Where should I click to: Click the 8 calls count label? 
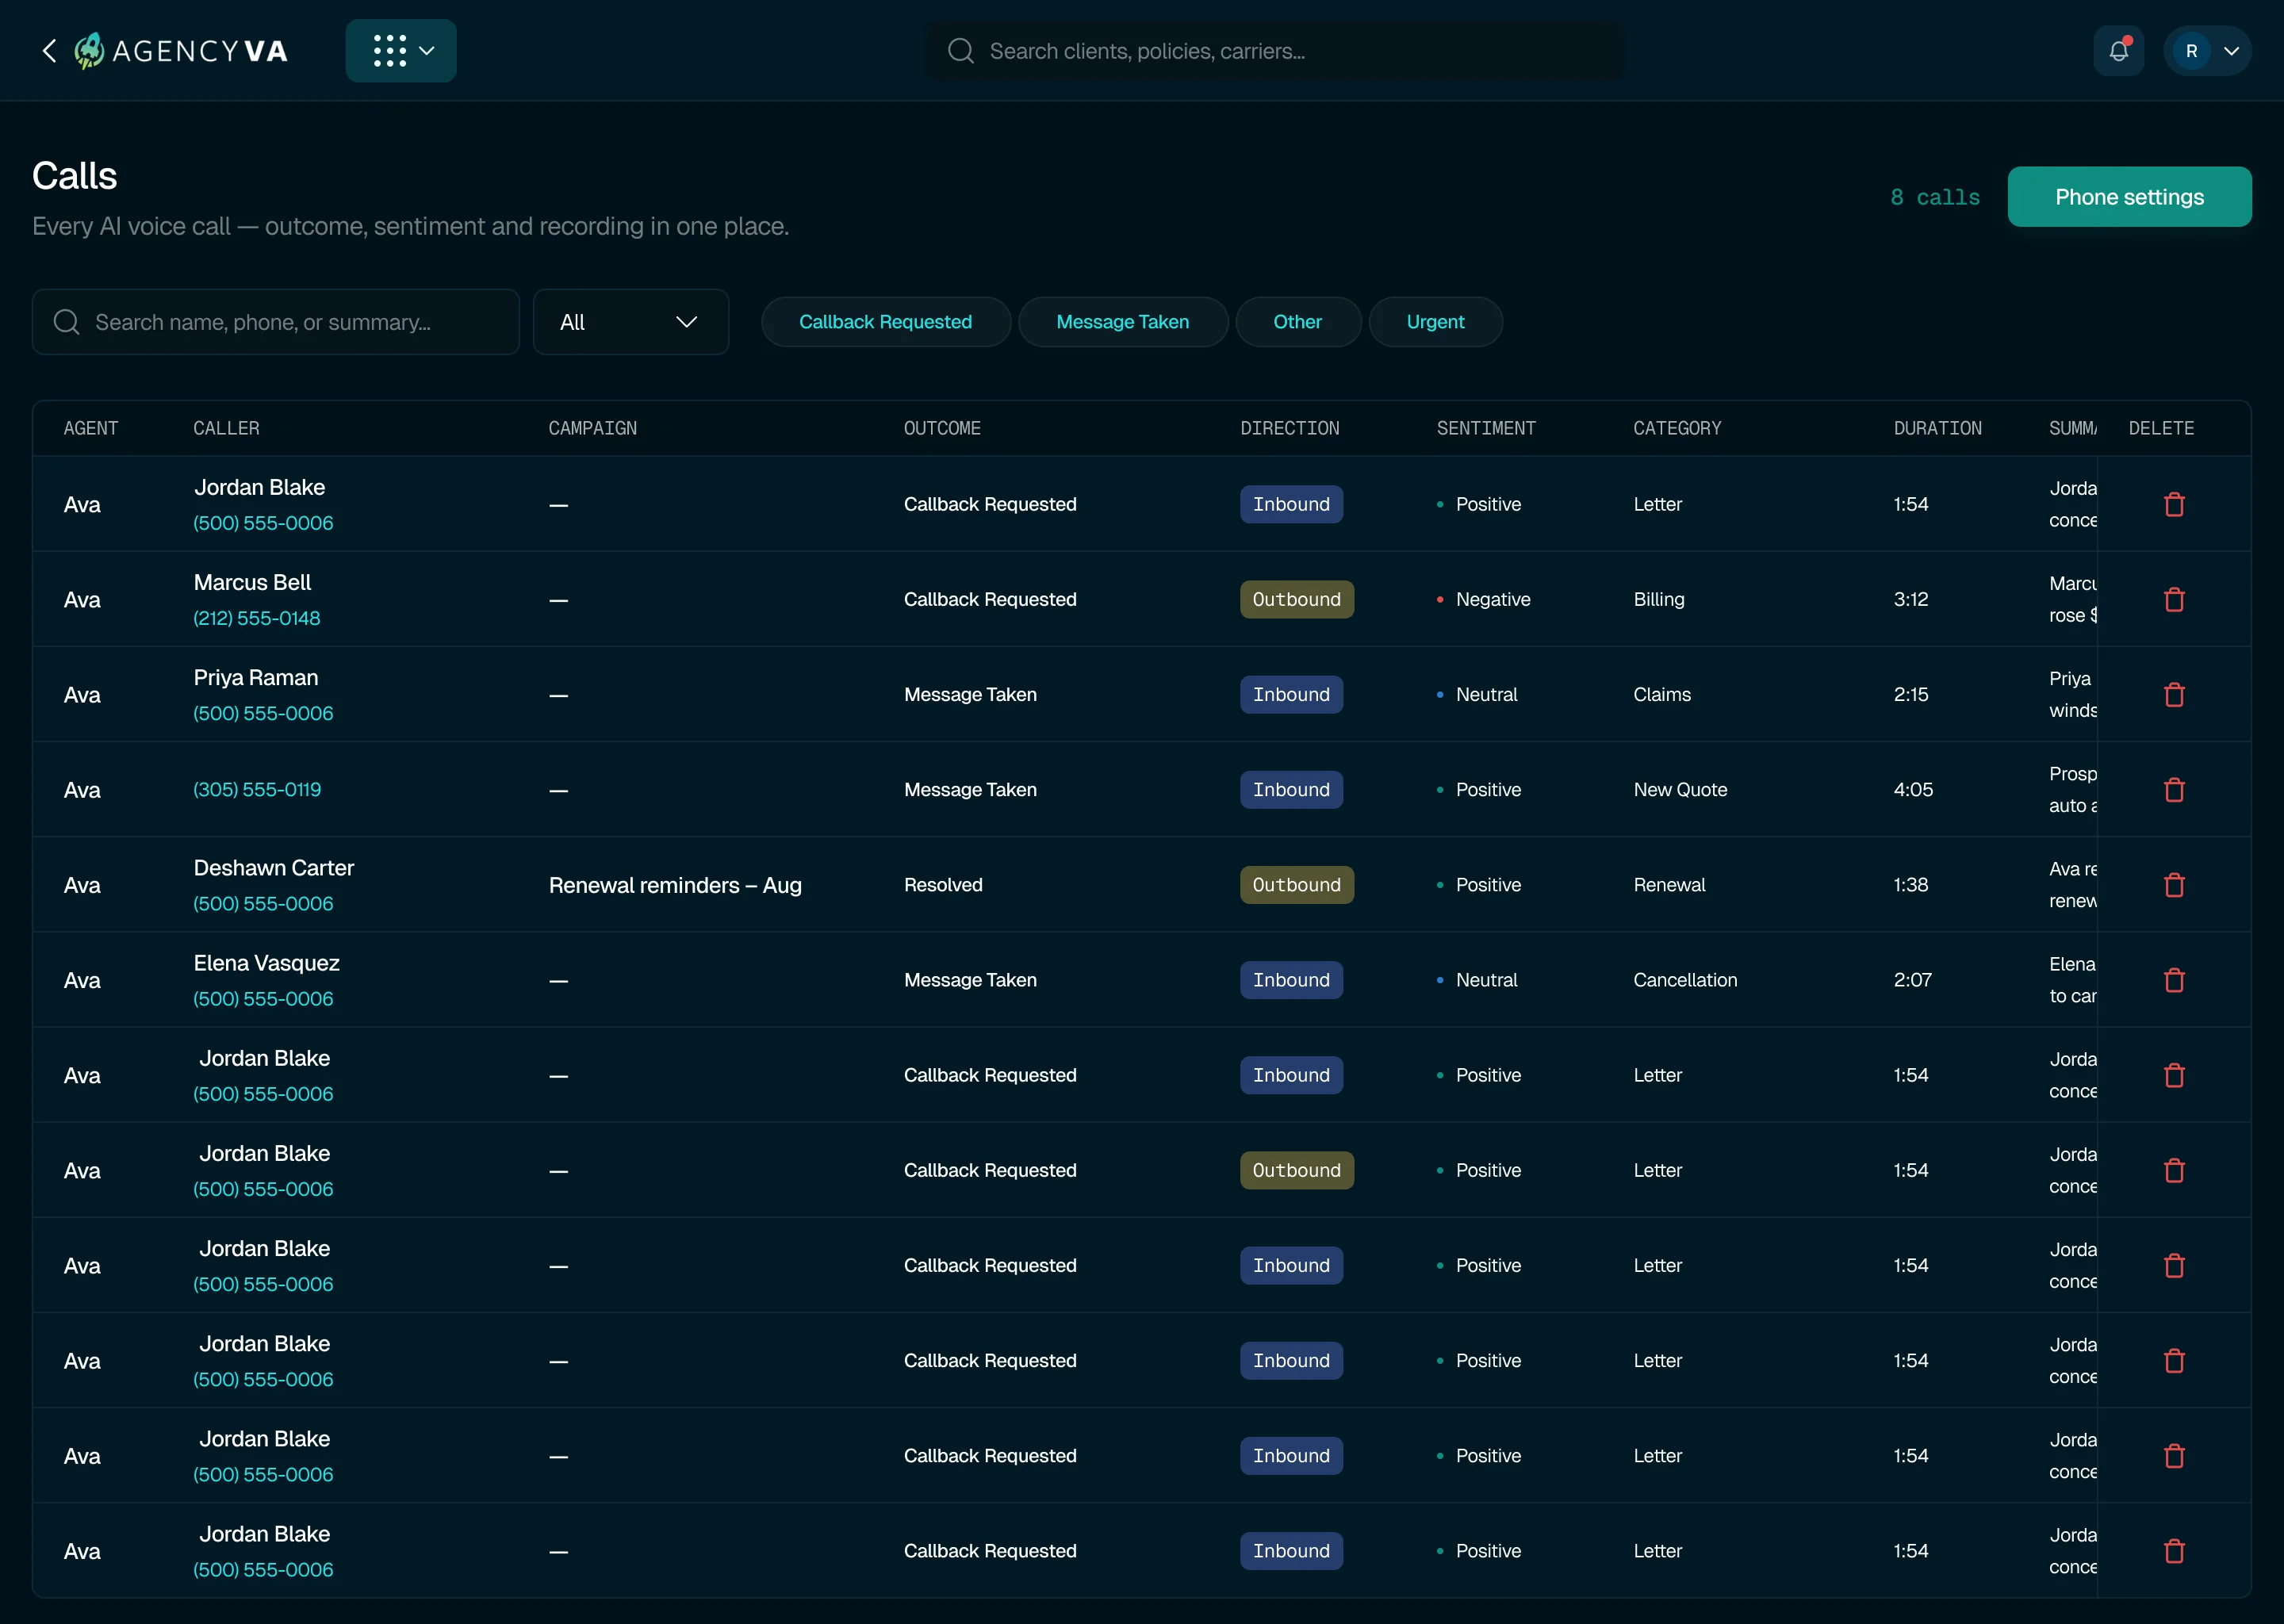click(x=1934, y=197)
